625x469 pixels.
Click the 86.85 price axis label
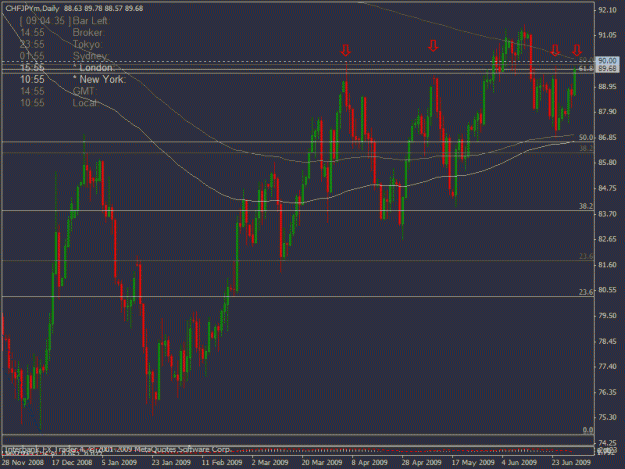pos(607,137)
